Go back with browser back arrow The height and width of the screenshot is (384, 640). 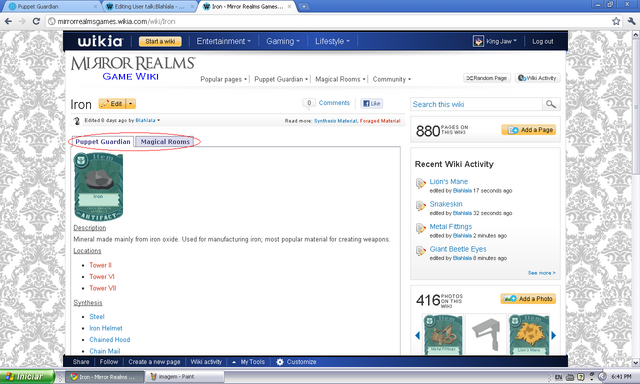tap(8, 21)
